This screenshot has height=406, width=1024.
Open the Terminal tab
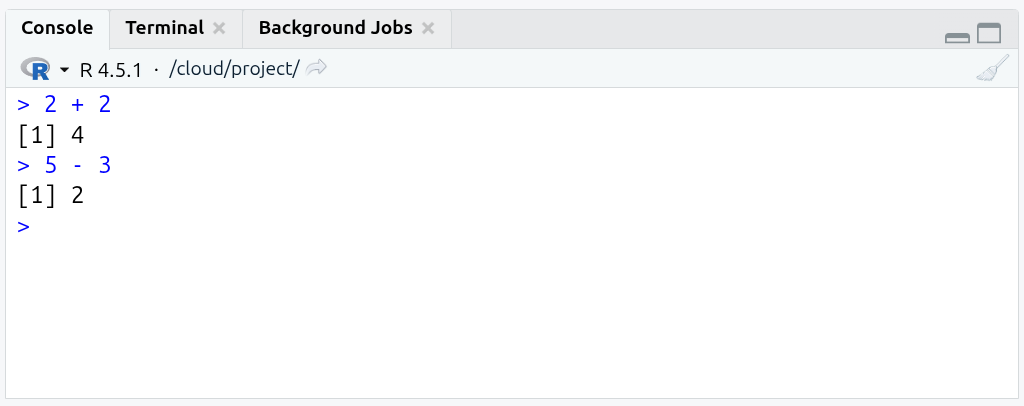[164, 28]
